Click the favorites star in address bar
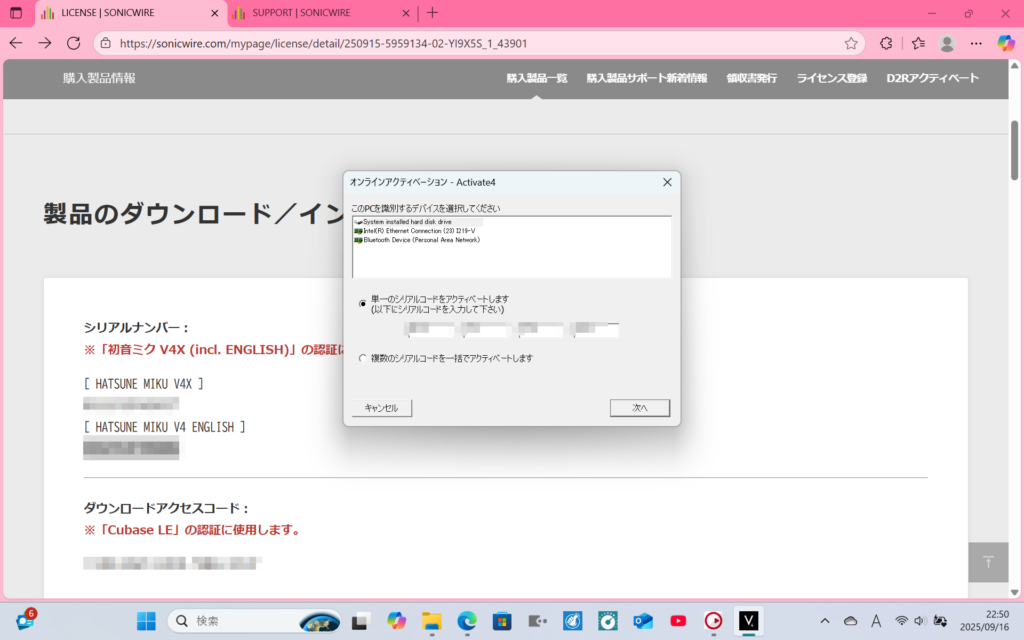This screenshot has width=1024, height=640. [851, 43]
